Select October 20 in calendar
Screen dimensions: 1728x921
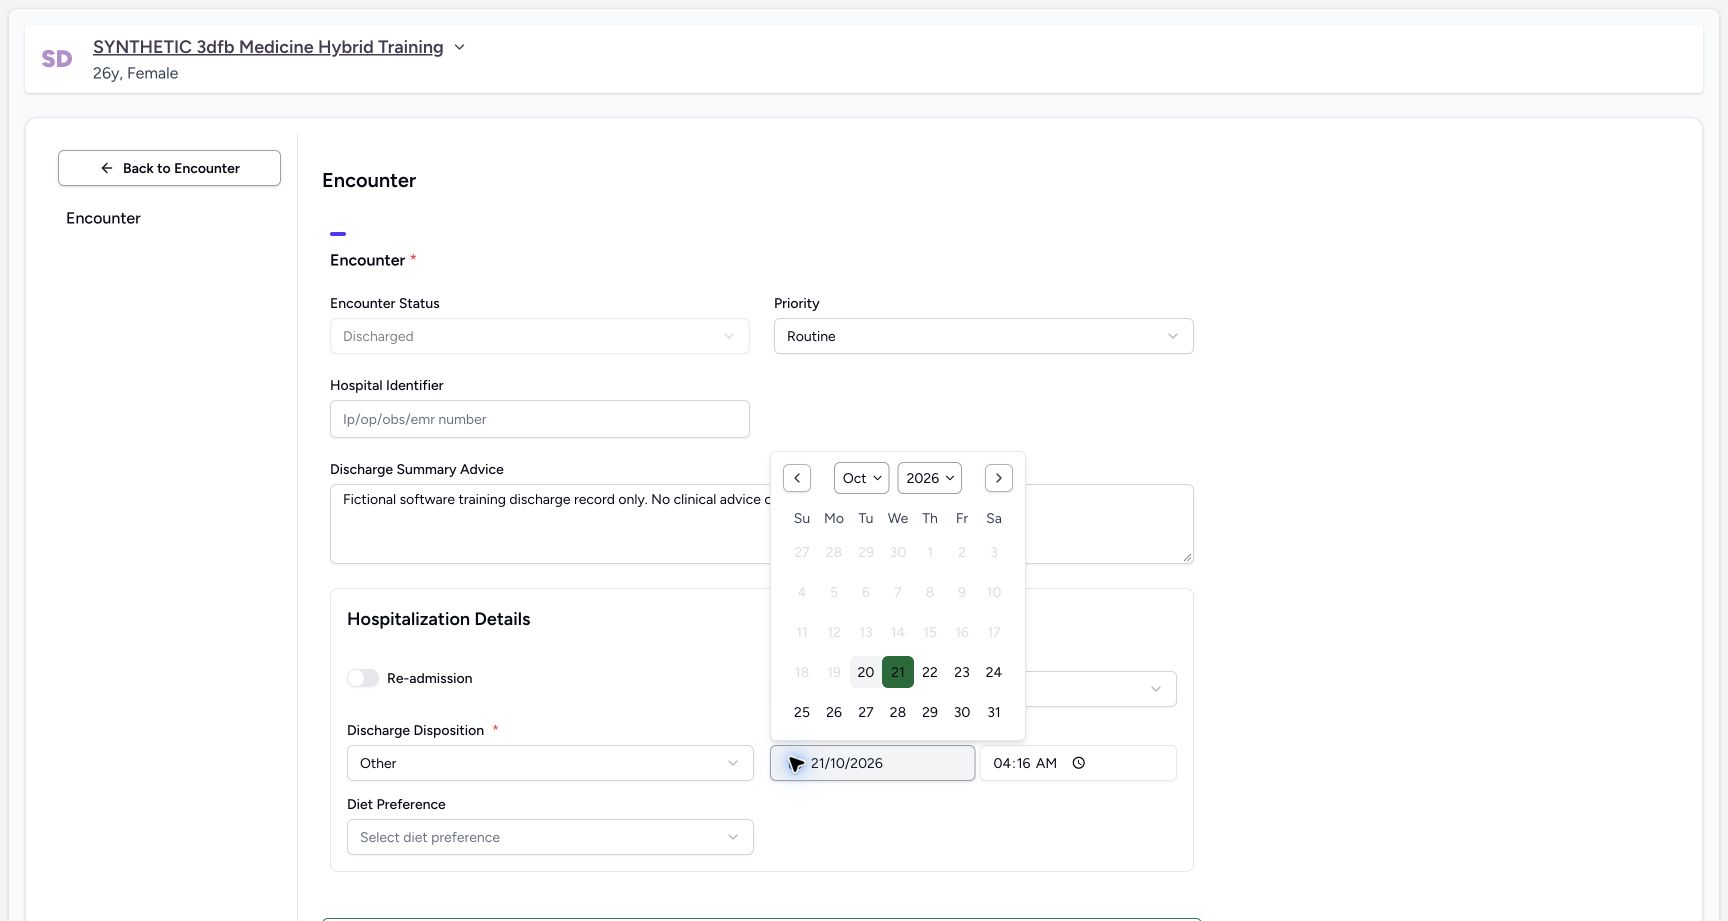[866, 672]
